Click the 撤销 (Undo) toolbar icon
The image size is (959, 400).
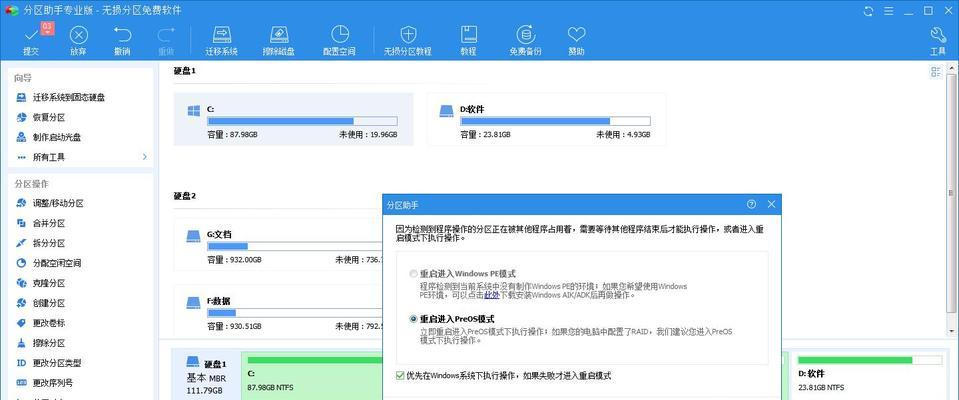click(122, 35)
